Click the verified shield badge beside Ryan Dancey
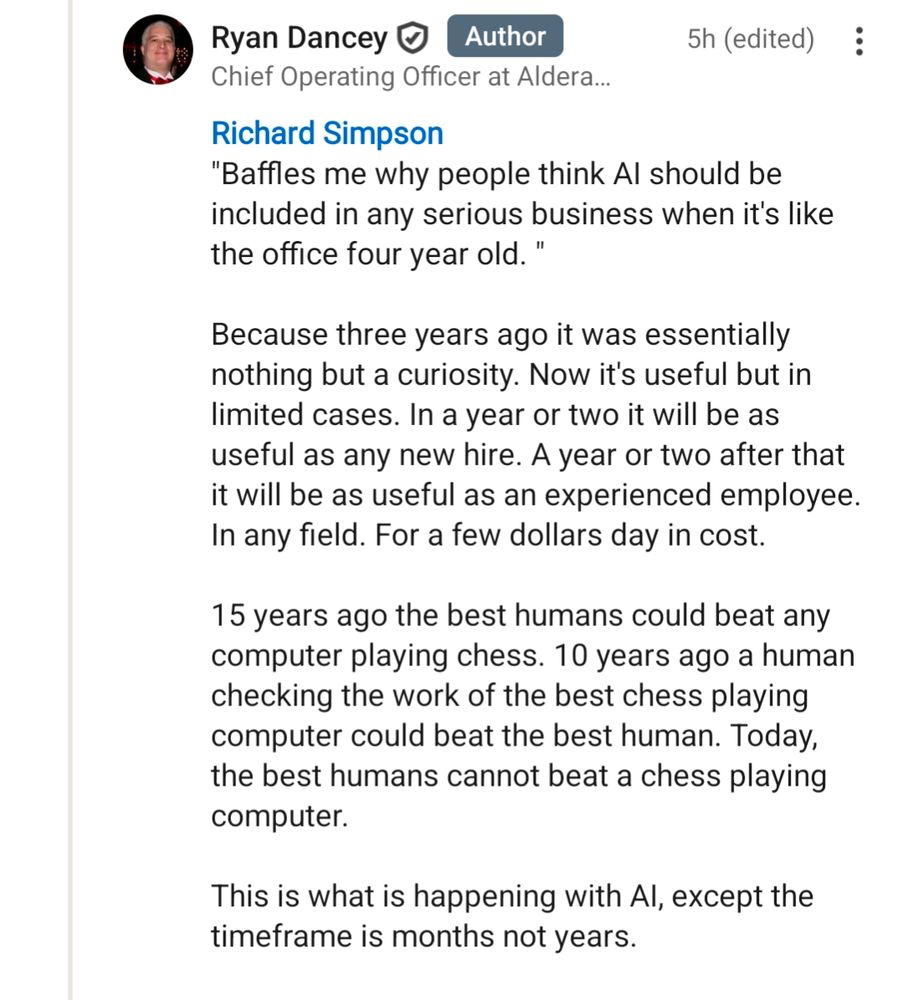Screen dimensions: 903x1000 coord(413,39)
